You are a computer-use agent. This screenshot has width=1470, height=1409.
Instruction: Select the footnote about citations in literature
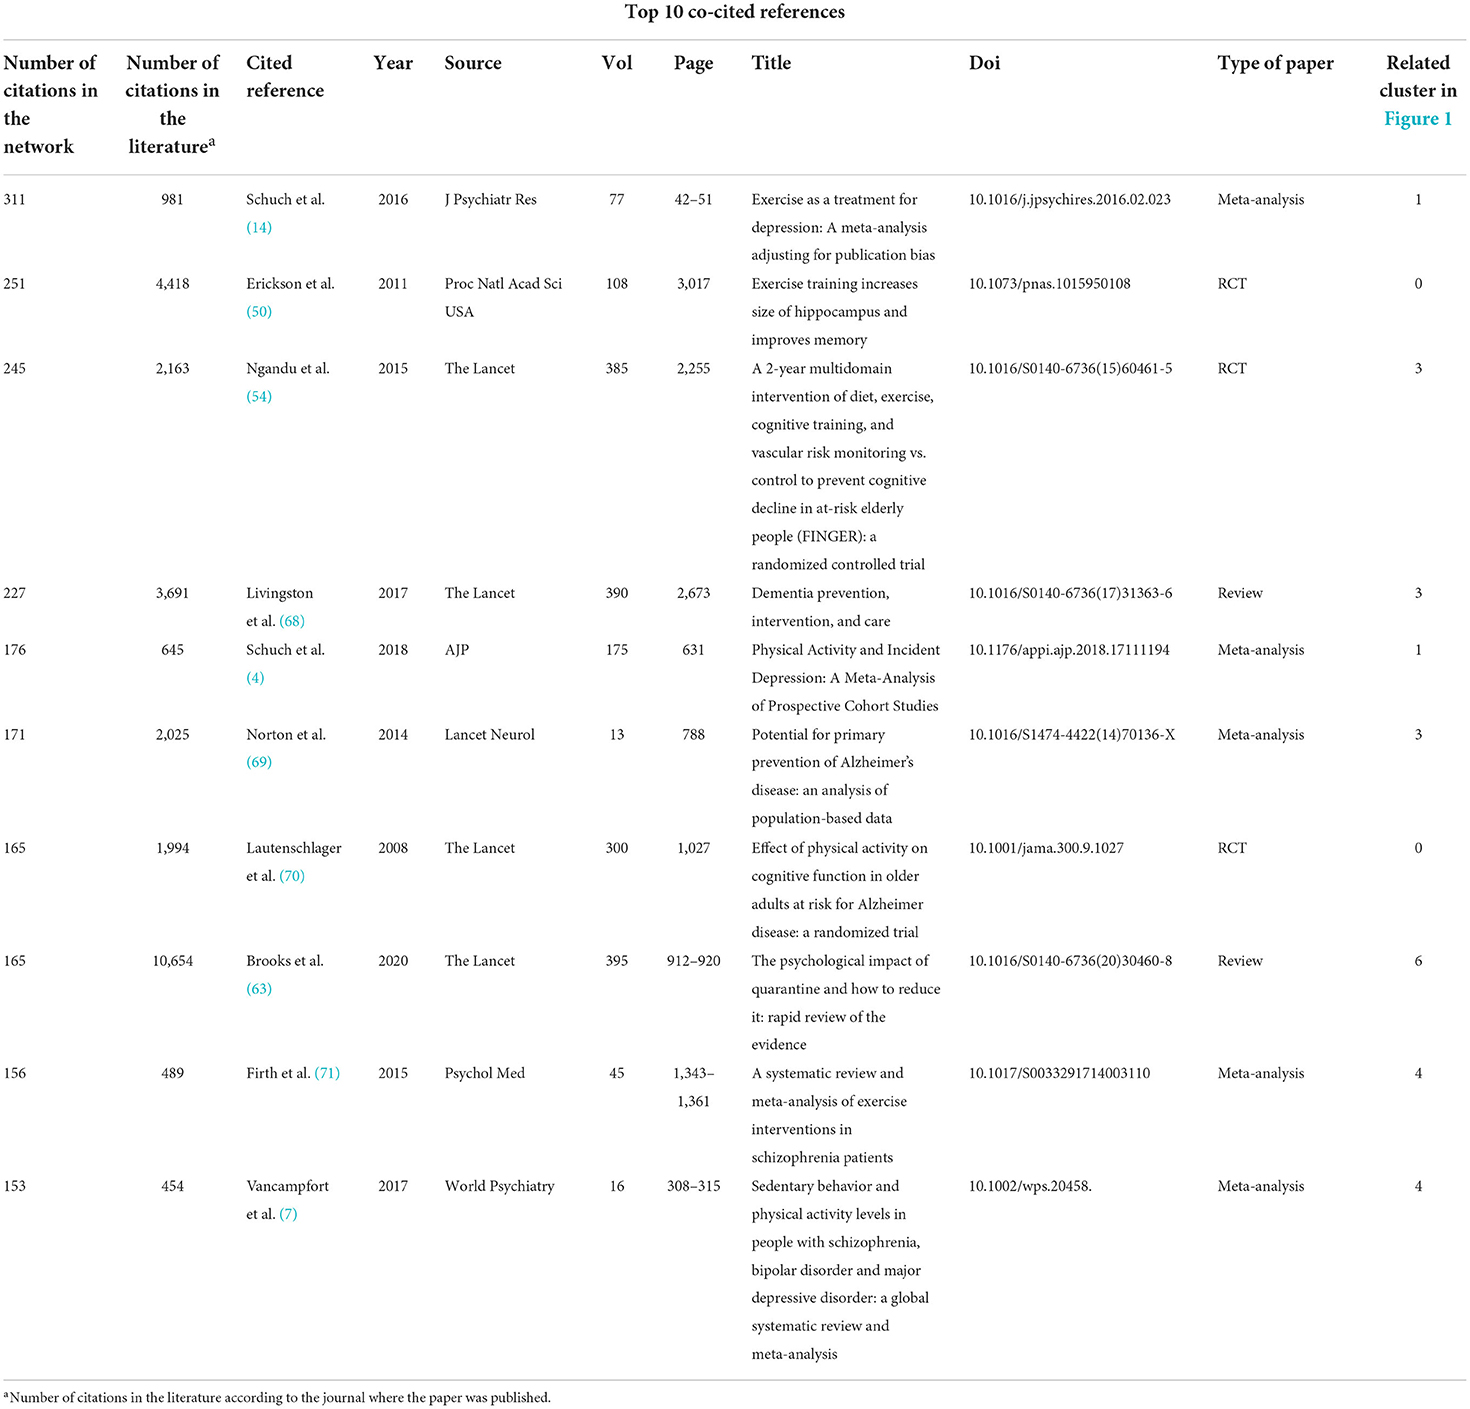(x=277, y=1398)
